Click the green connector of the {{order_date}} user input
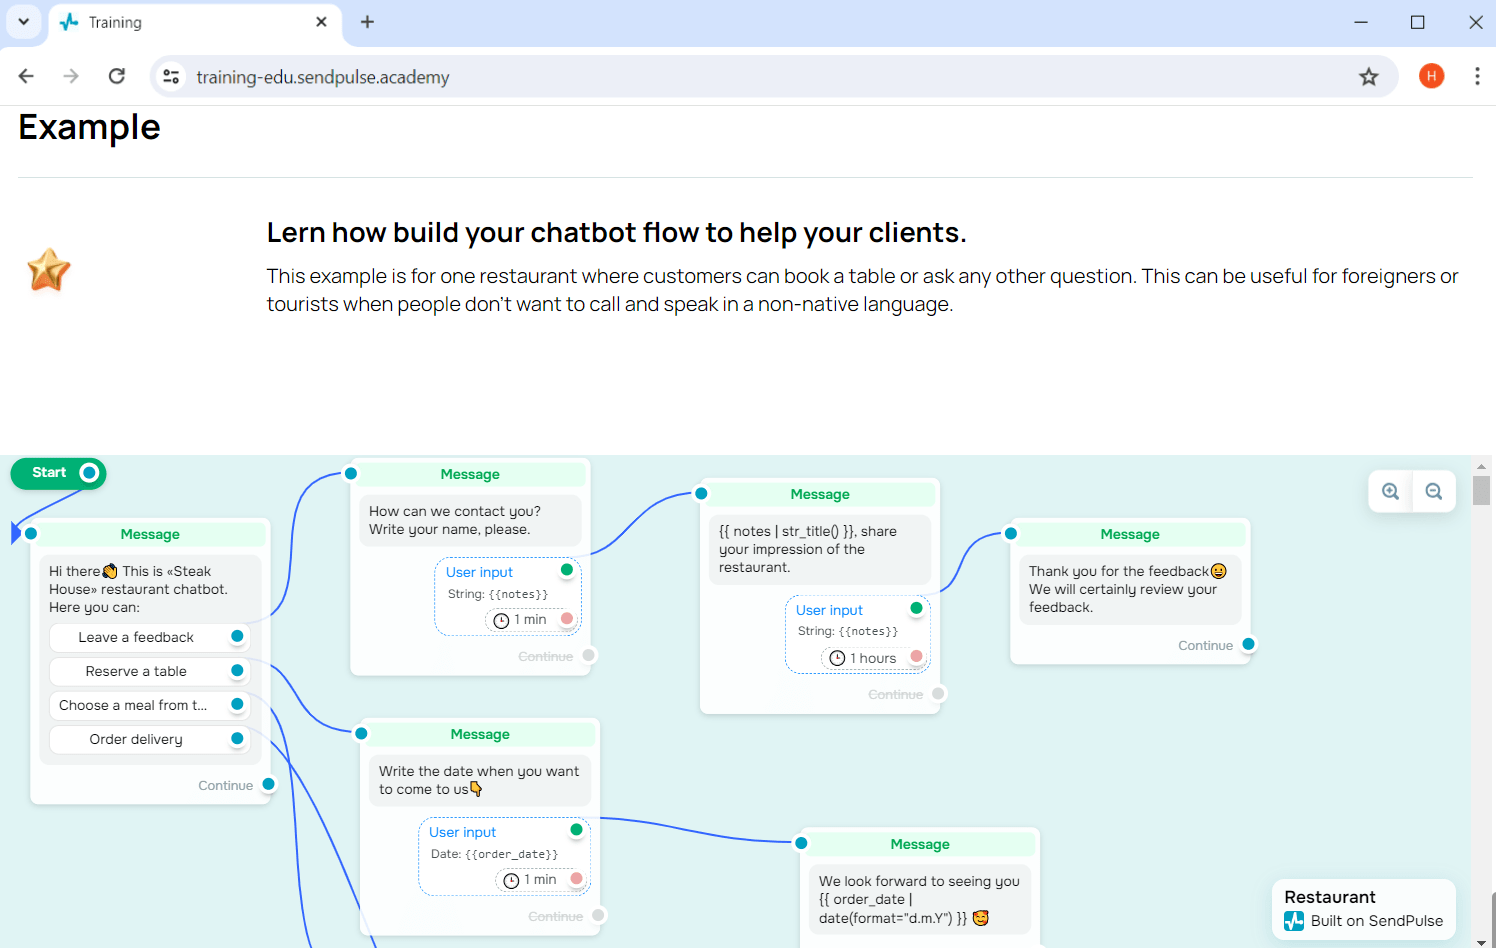This screenshot has height=948, width=1496. tap(576, 830)
